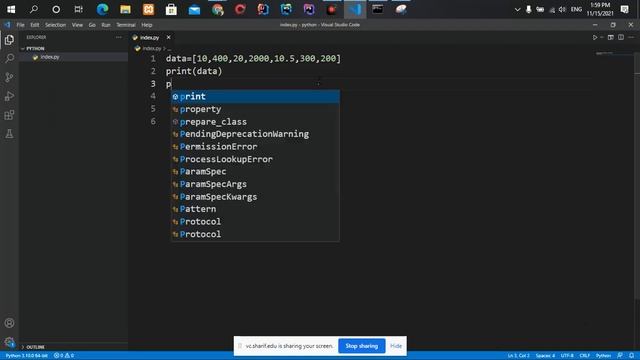This screenshot has width=640, height=360.
Task: Click the minimap code overview
Action: (x=604, y=53)
